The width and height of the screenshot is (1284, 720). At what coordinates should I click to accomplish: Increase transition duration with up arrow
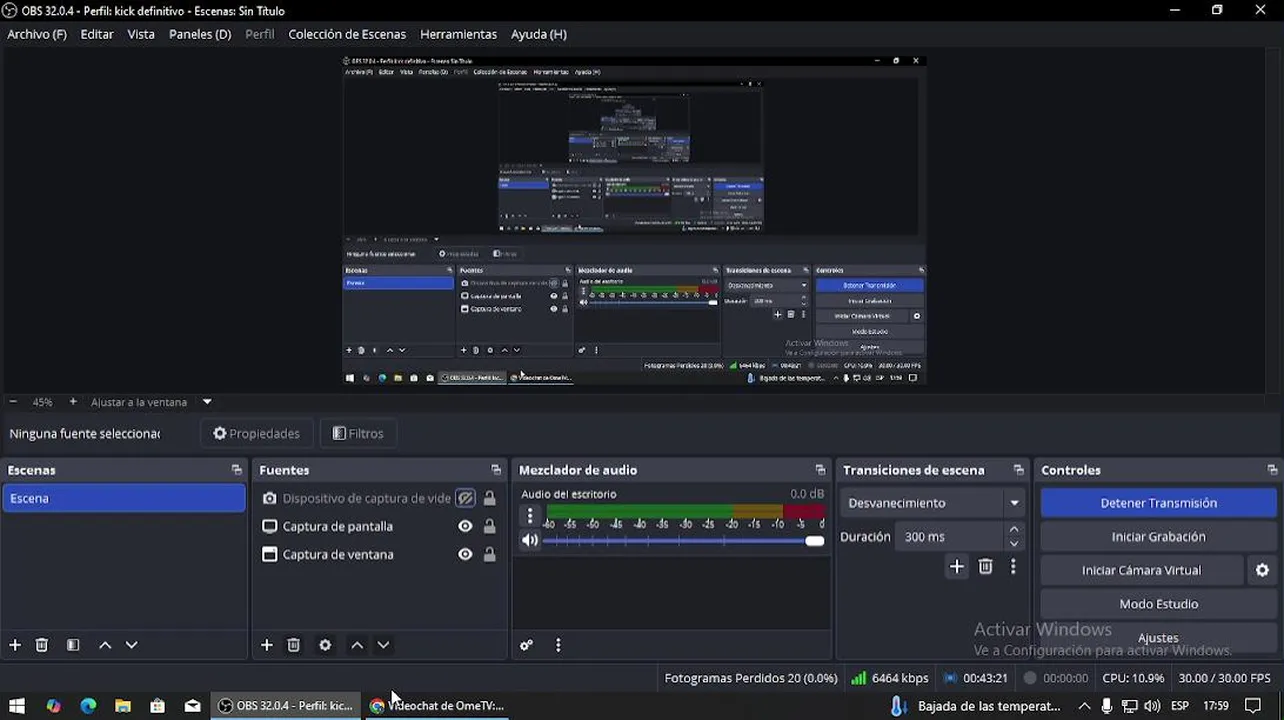coord(1014,530)
